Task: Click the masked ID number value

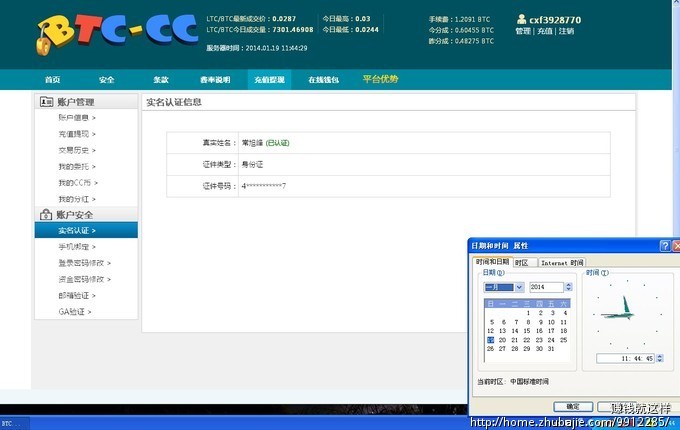Action: (x=264, y=186)
